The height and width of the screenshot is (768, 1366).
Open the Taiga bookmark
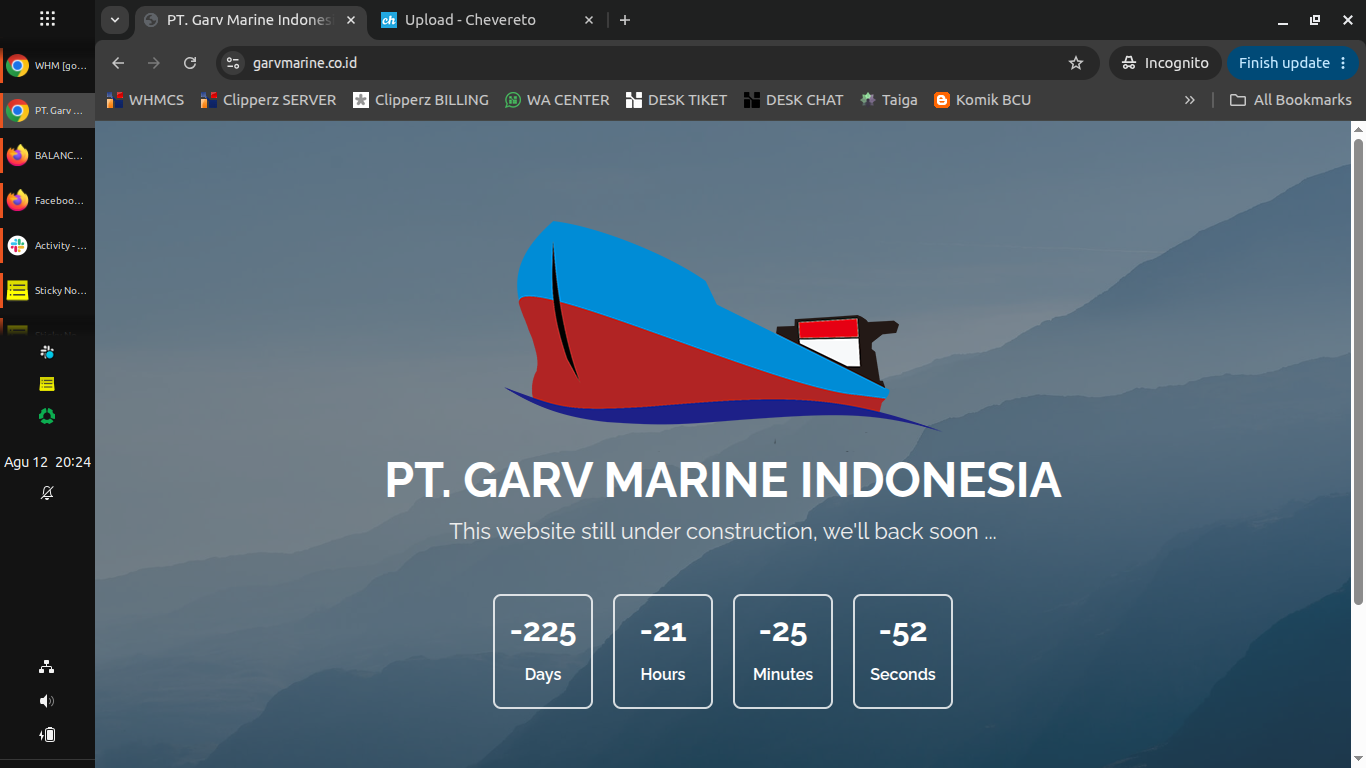click(888, 100)
